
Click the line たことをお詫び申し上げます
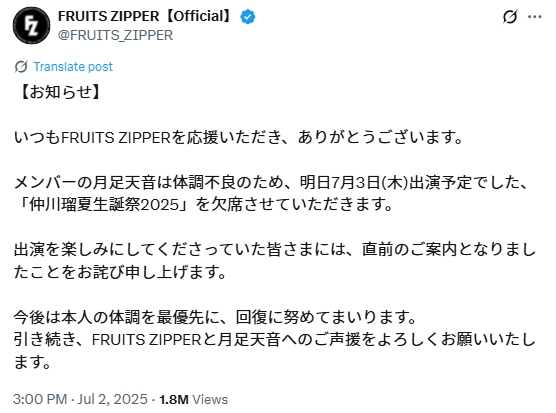click(x=120, y=272)
